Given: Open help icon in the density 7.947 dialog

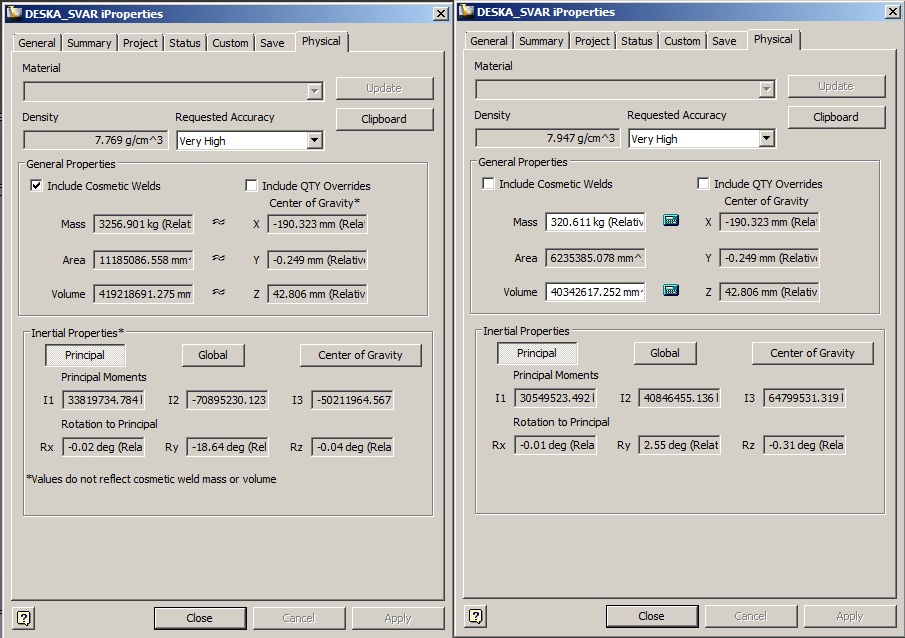Looking at the screenshot, I should [477, 615].
